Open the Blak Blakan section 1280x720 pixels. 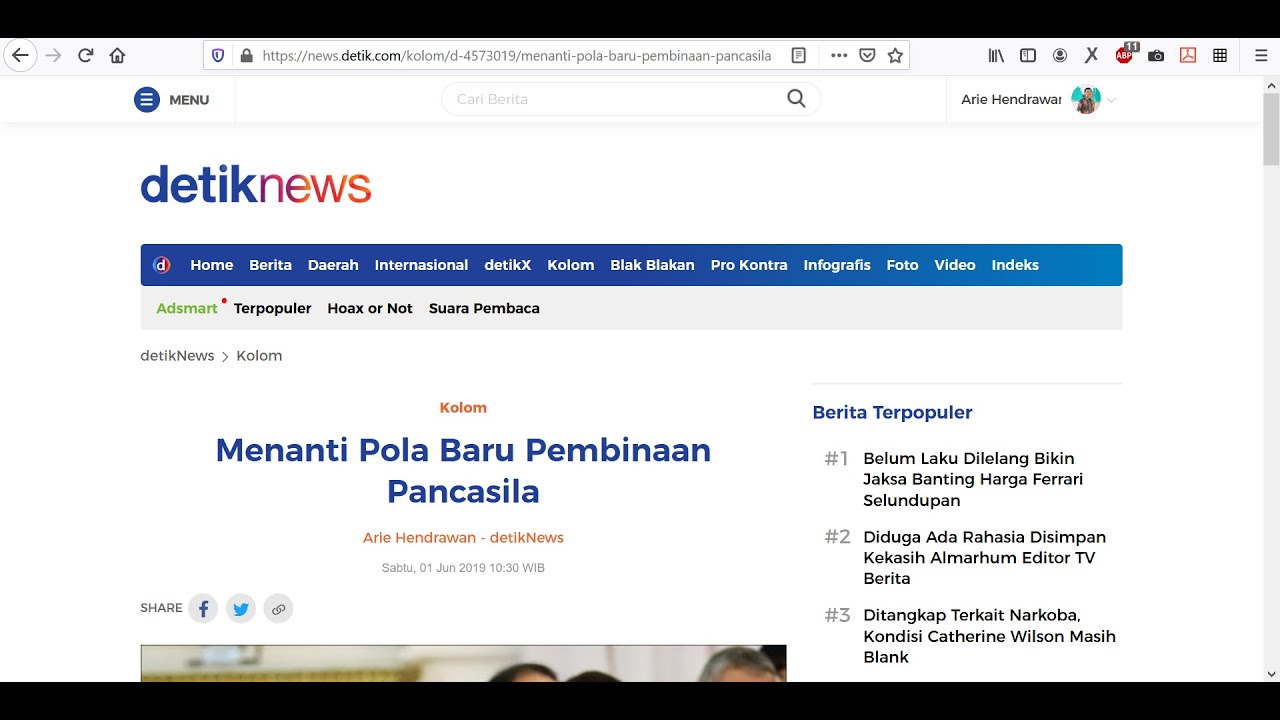coord(652,265)
